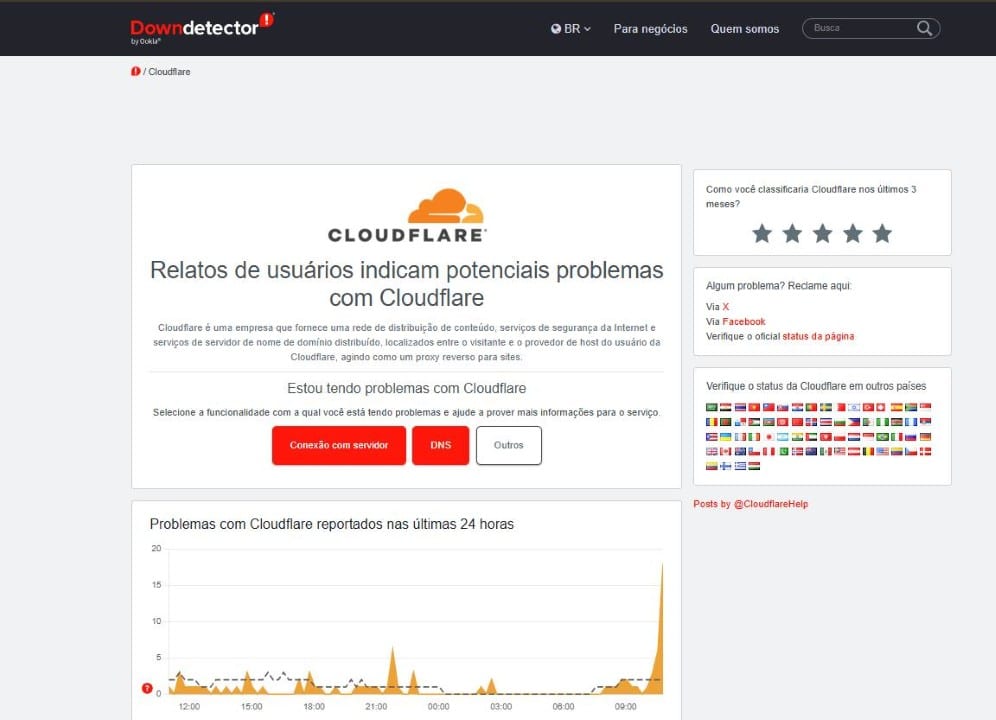Viewport: 996px width, 720px height.
Task: Select the Romania flag
Action: [712, 422]
